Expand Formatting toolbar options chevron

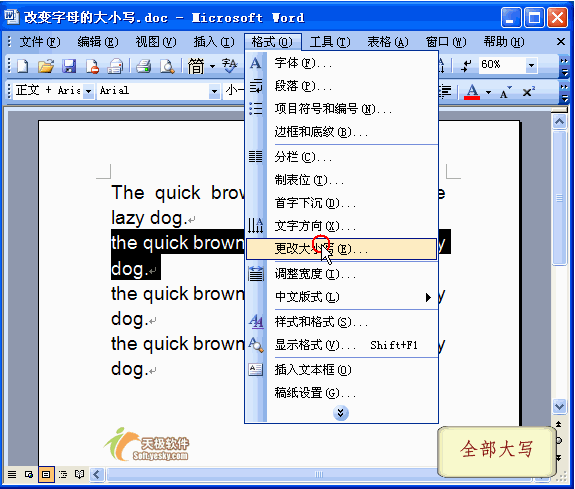pyautogui.click(x=564, y=93)
